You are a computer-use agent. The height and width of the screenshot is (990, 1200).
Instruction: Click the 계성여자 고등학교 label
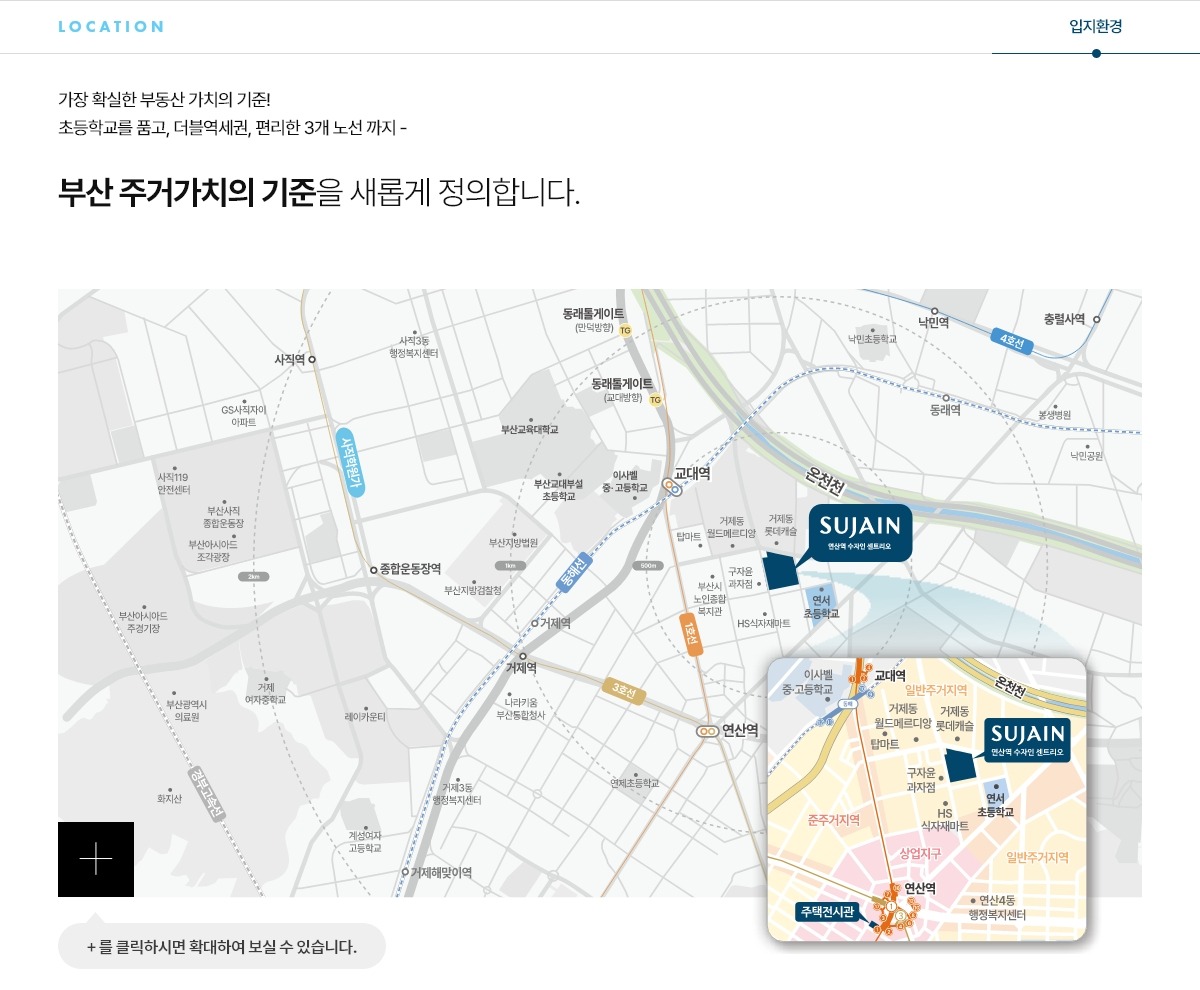pyautogui.click(x=365, y=841)
